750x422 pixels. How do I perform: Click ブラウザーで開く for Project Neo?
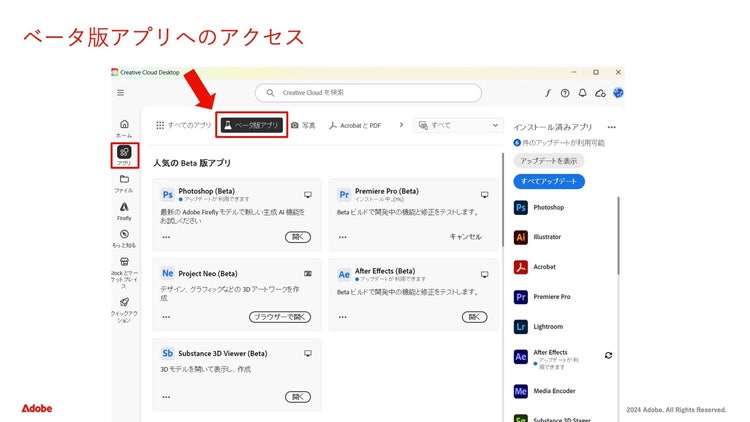280,317
